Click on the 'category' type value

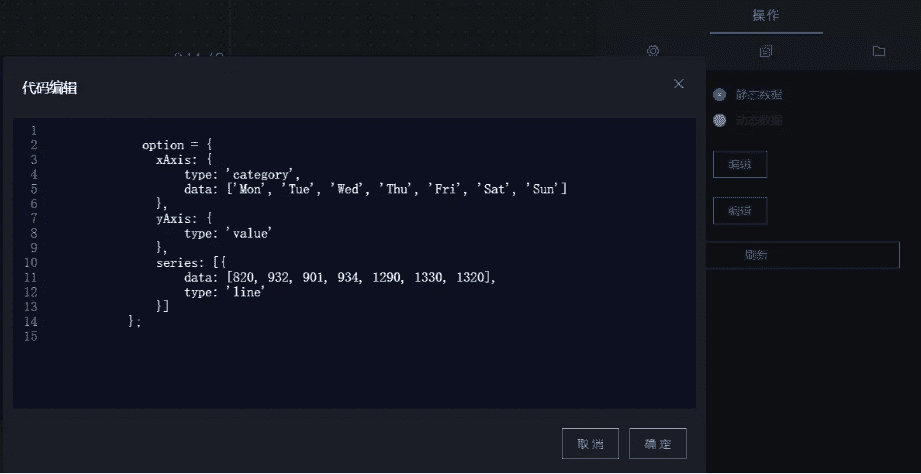pyautogui.click(x=263, y=174)
